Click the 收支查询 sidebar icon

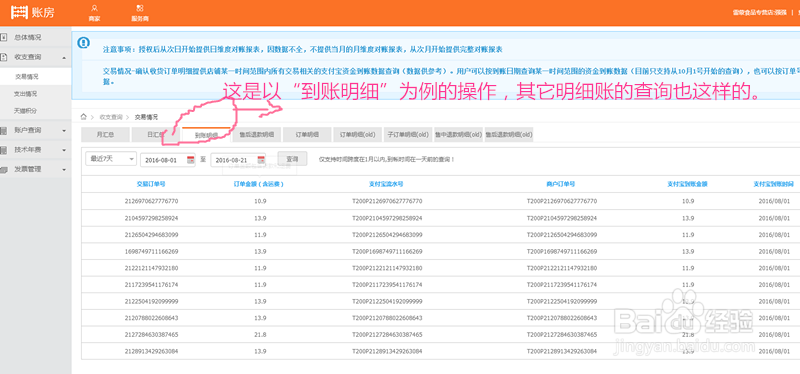coord(4,57)
